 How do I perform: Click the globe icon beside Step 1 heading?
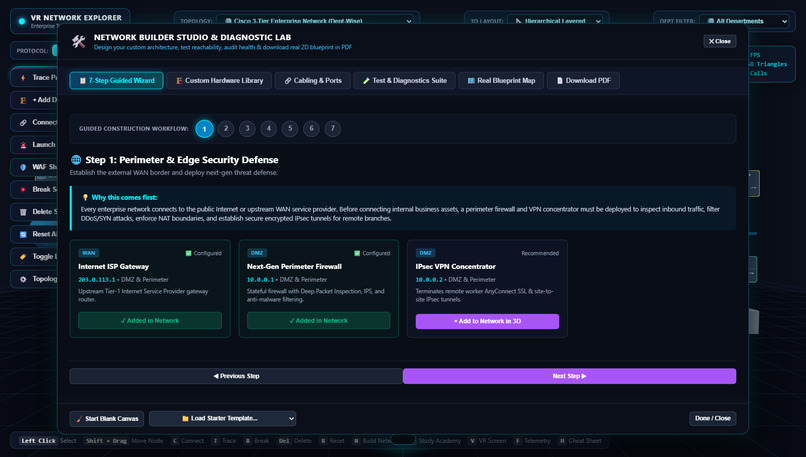[x=76, y=160]
